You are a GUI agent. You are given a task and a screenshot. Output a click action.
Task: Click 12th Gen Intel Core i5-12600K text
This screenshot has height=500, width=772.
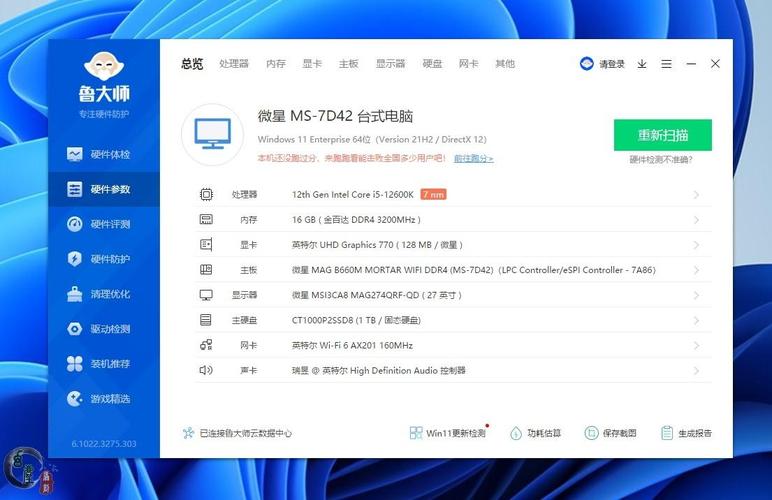tap(353, 194)
